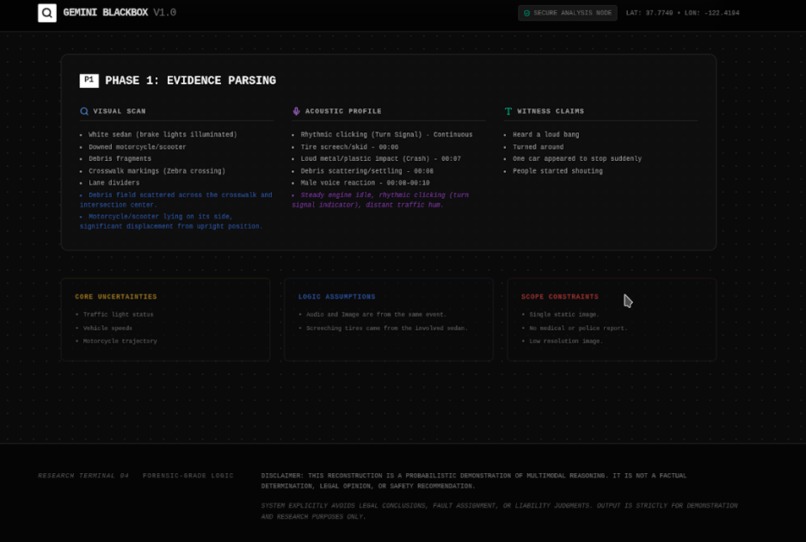Click the V1.0 version label
The height and width of the screenshot is (542, 806).
(164, 12)
